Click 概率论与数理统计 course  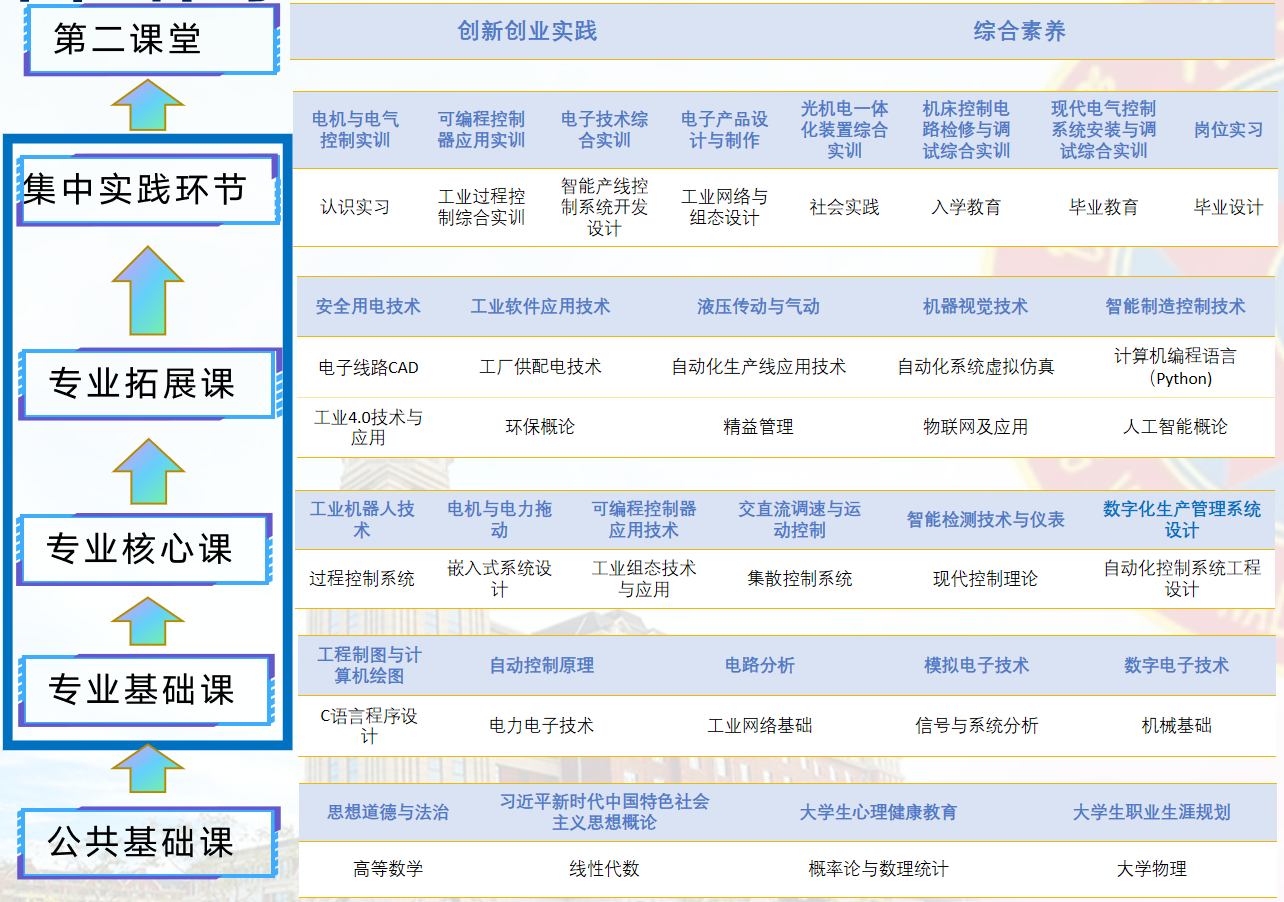tap(878, 869)
